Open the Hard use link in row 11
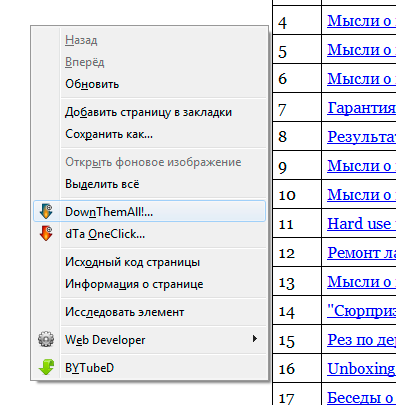Viewport: 396px width, 405px height. 361,224
